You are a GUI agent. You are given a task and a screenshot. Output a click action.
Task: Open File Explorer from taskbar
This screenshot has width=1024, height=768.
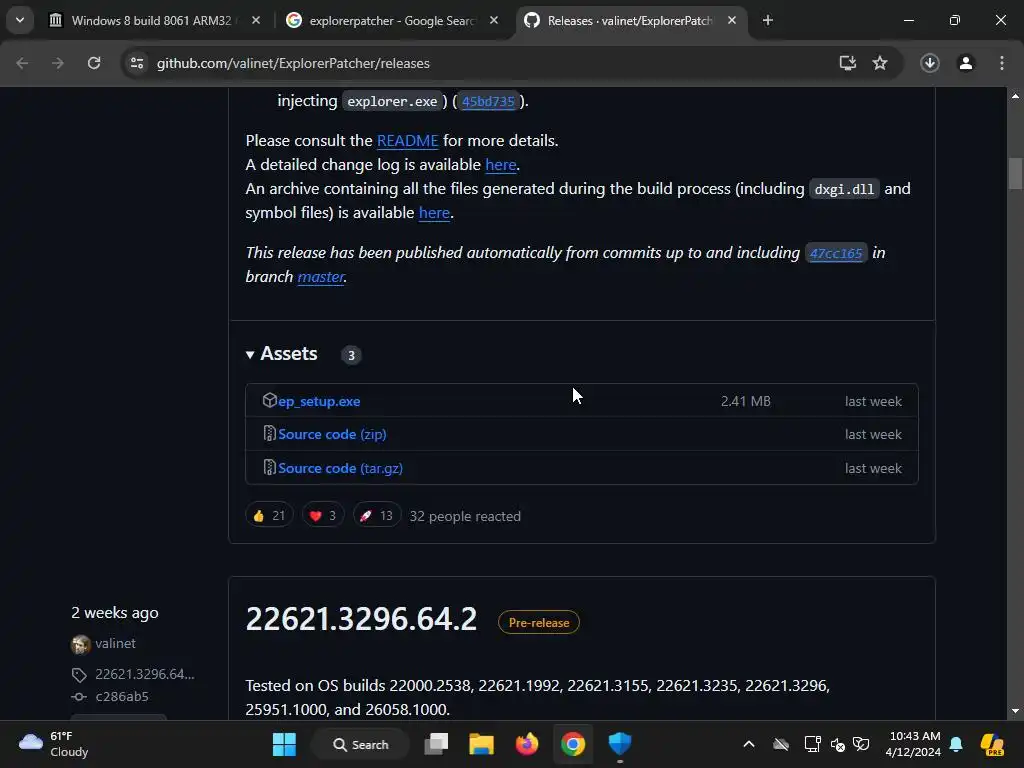[x=481, y=744]
